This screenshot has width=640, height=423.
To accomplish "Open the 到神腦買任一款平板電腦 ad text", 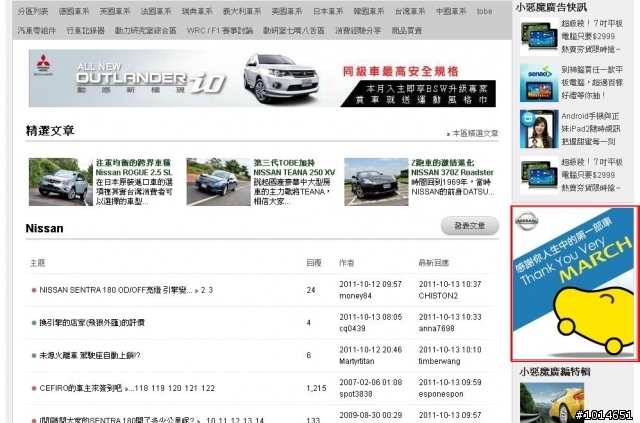I will pos(592,82).
